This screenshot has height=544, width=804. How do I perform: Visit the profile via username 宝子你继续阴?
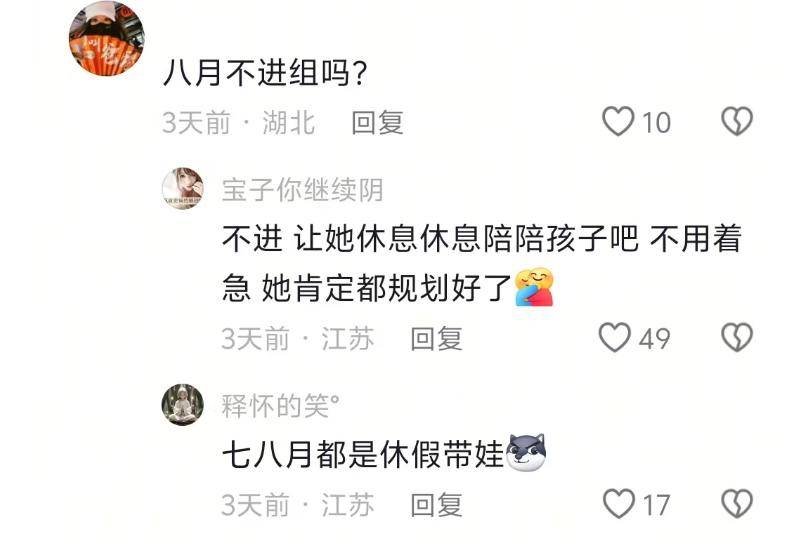pos(303,190)
